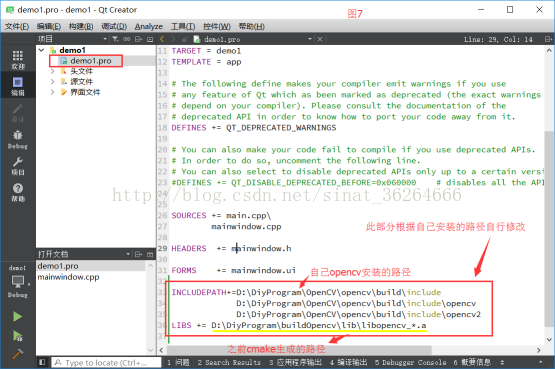Select the 头文件 folder label in the tree
The height and width of the screenshot is (369, 555).
click(82, 71)
